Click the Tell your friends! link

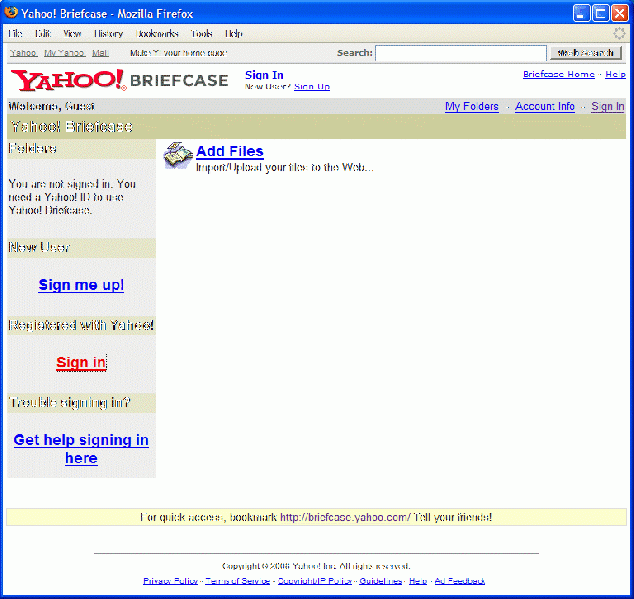[x=453, y=517]
